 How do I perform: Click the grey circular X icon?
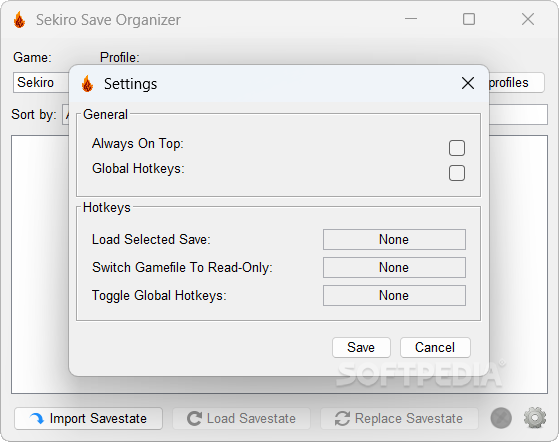(501, 418)
